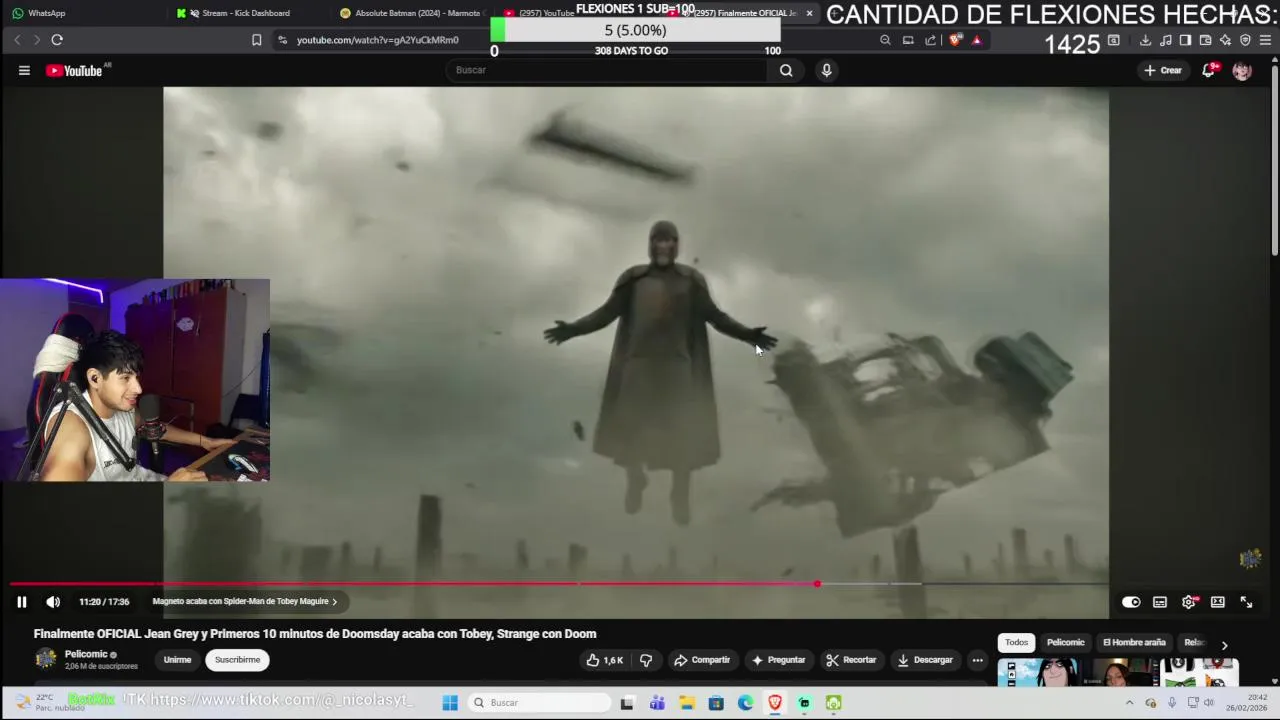Dislike the video with thumbs down
The height and width of the screenshot is (720, 1280).
coord(646,660)
